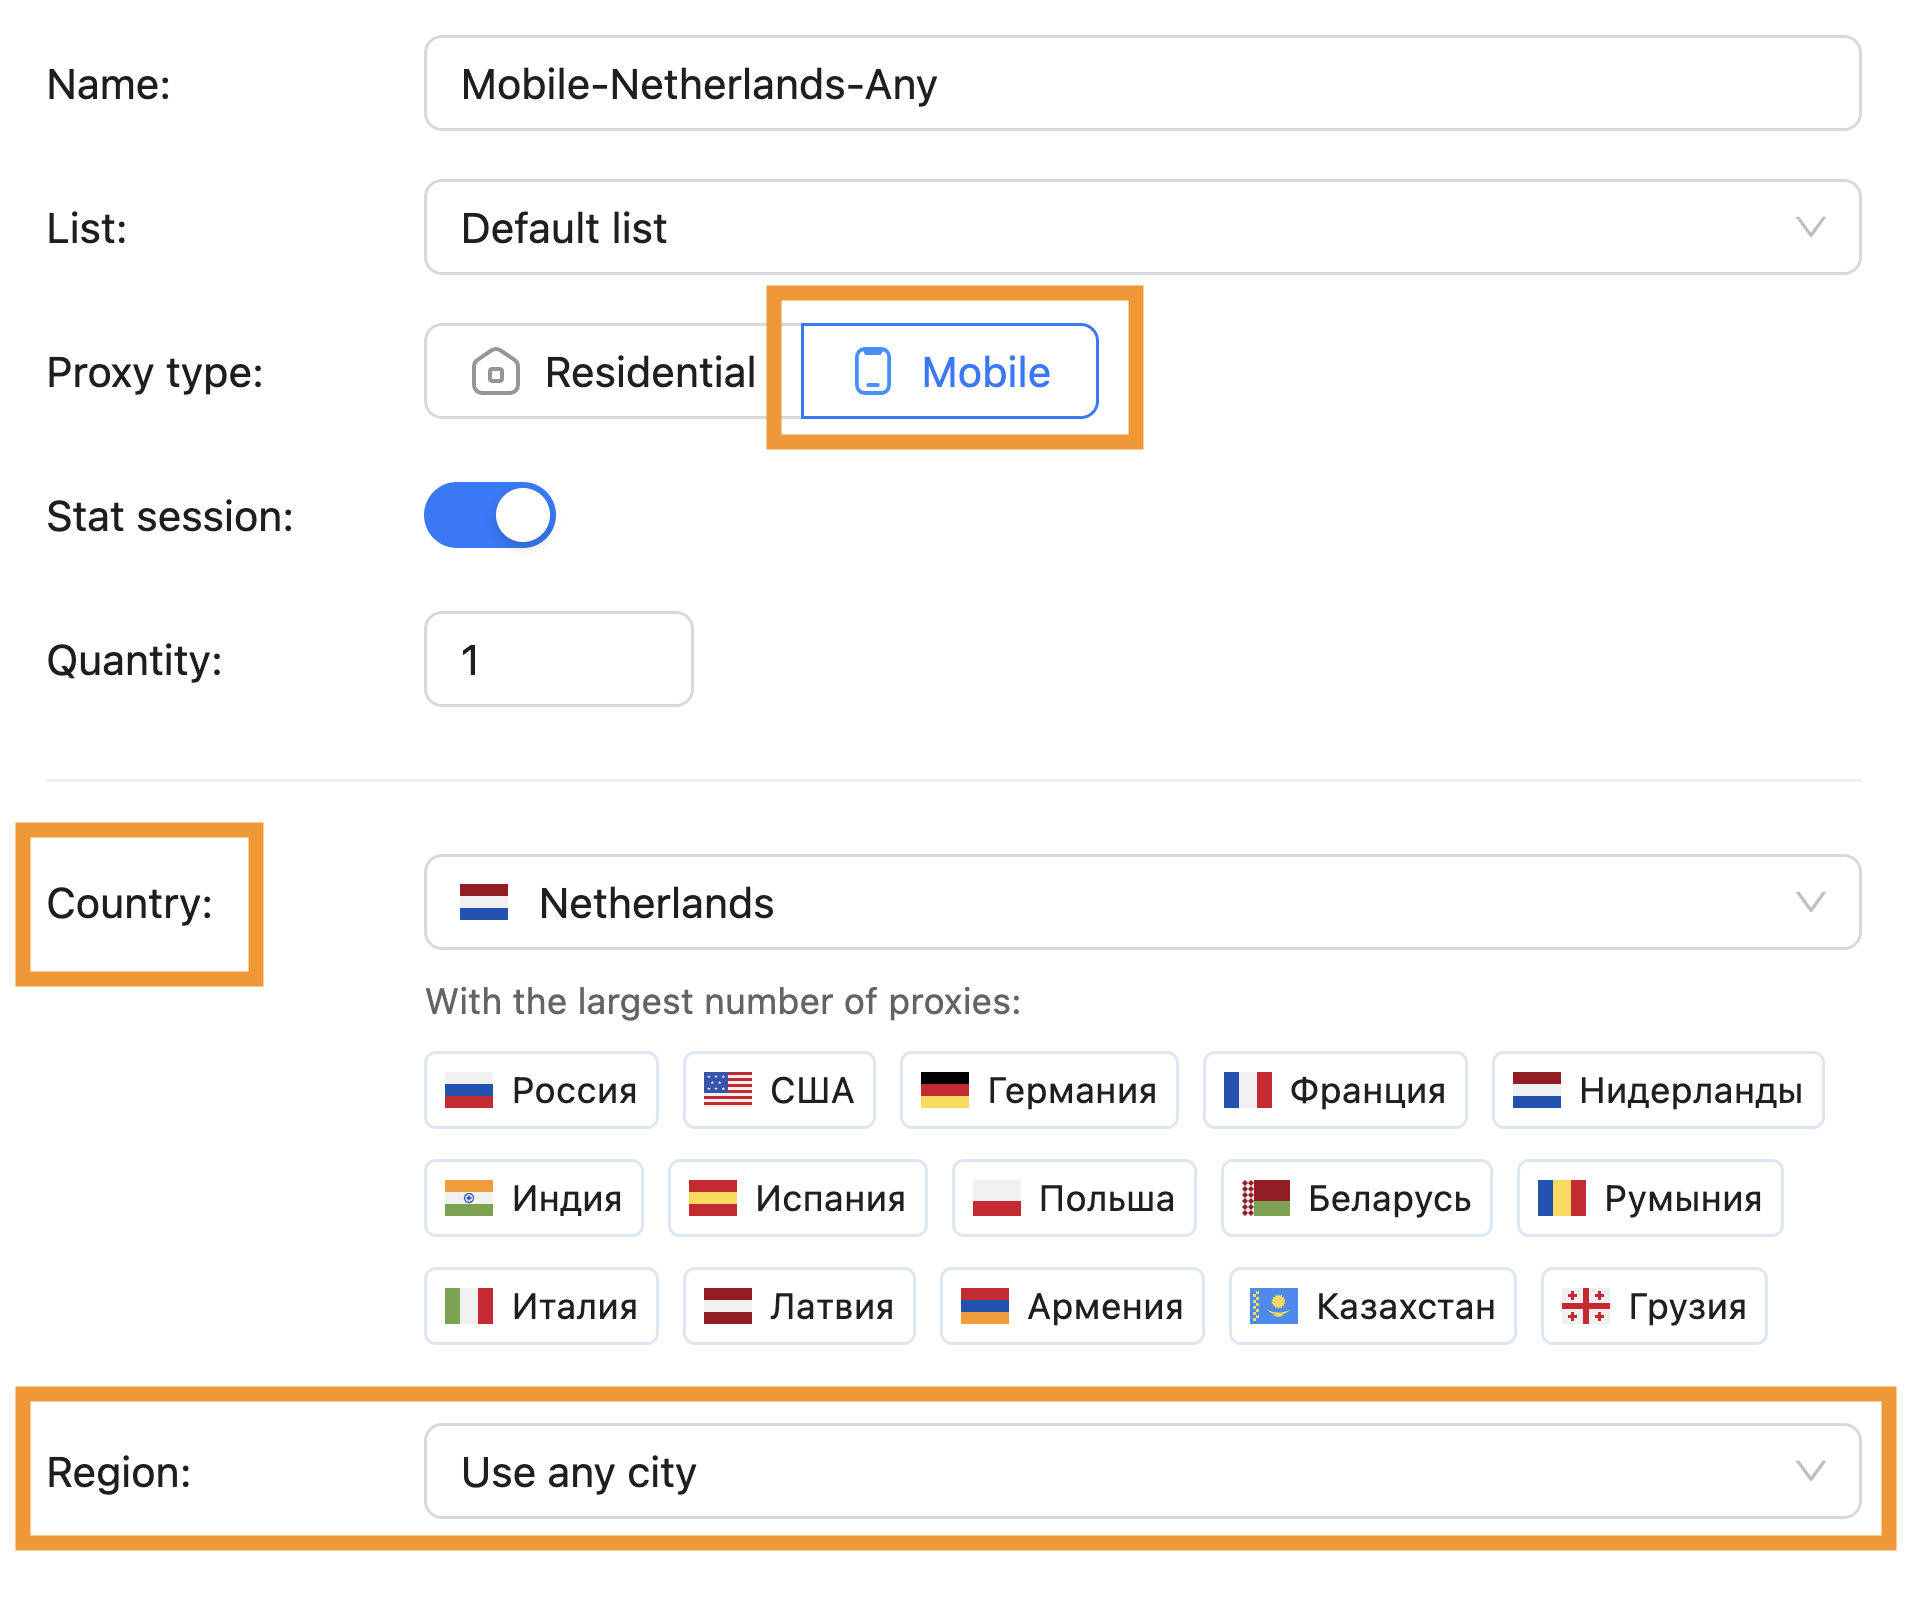Click the Kazakhstan flag icon
1930x1618 pixels.
1273,1306
